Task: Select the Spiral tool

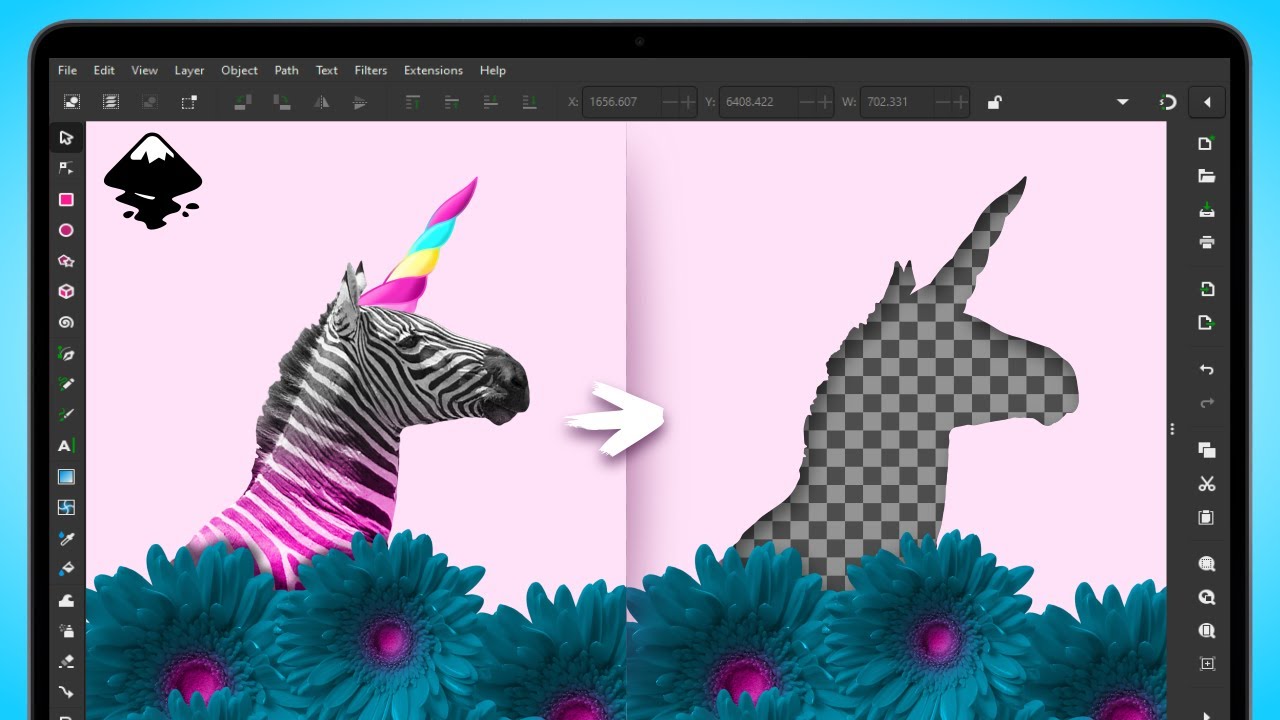Action: coord(66,323)
